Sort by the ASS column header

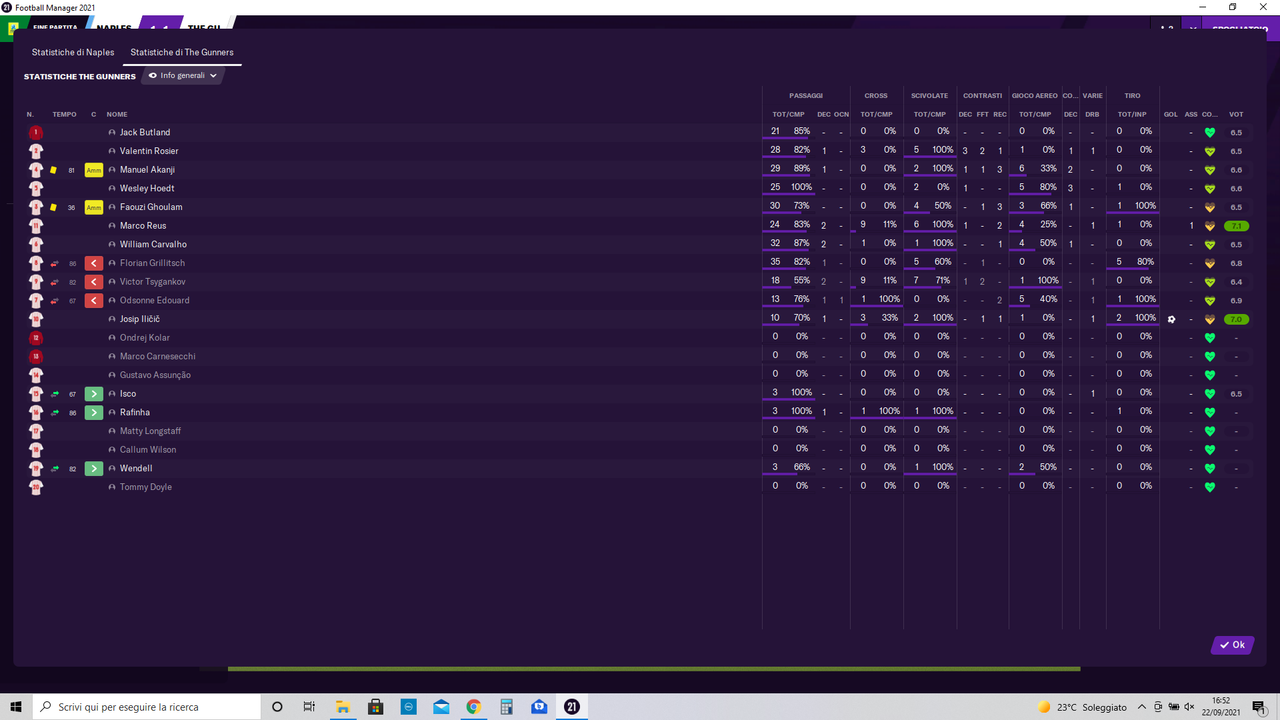pos(1190,114)
